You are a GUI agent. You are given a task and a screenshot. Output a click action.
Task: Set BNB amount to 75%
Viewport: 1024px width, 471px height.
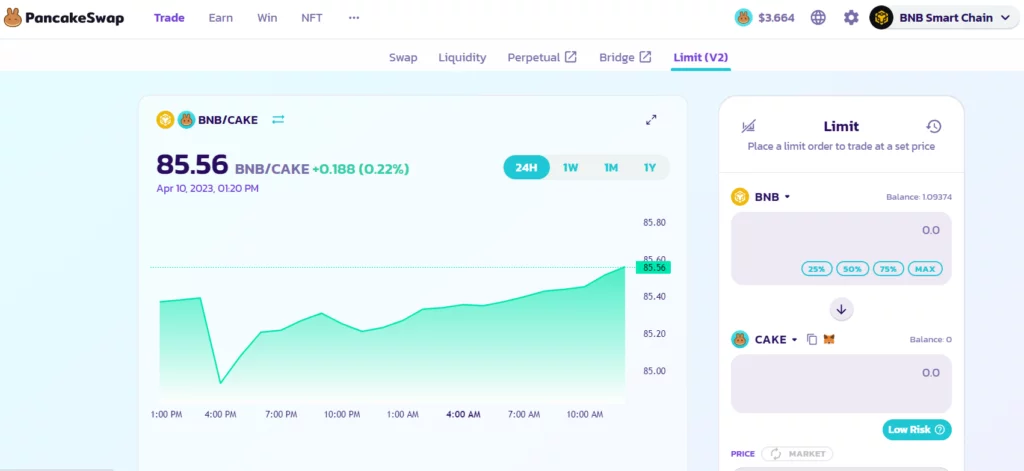click(888, 268)
